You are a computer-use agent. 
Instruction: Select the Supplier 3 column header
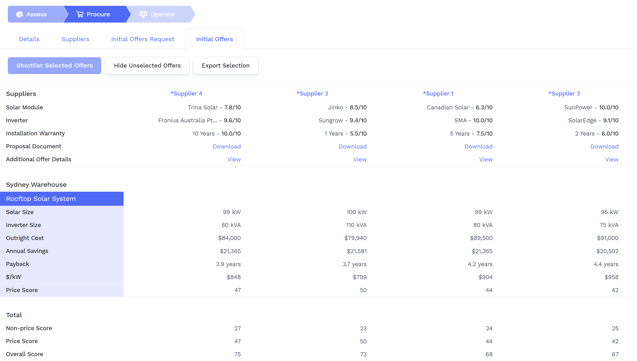pyautogui.click(x=564, y=93)
